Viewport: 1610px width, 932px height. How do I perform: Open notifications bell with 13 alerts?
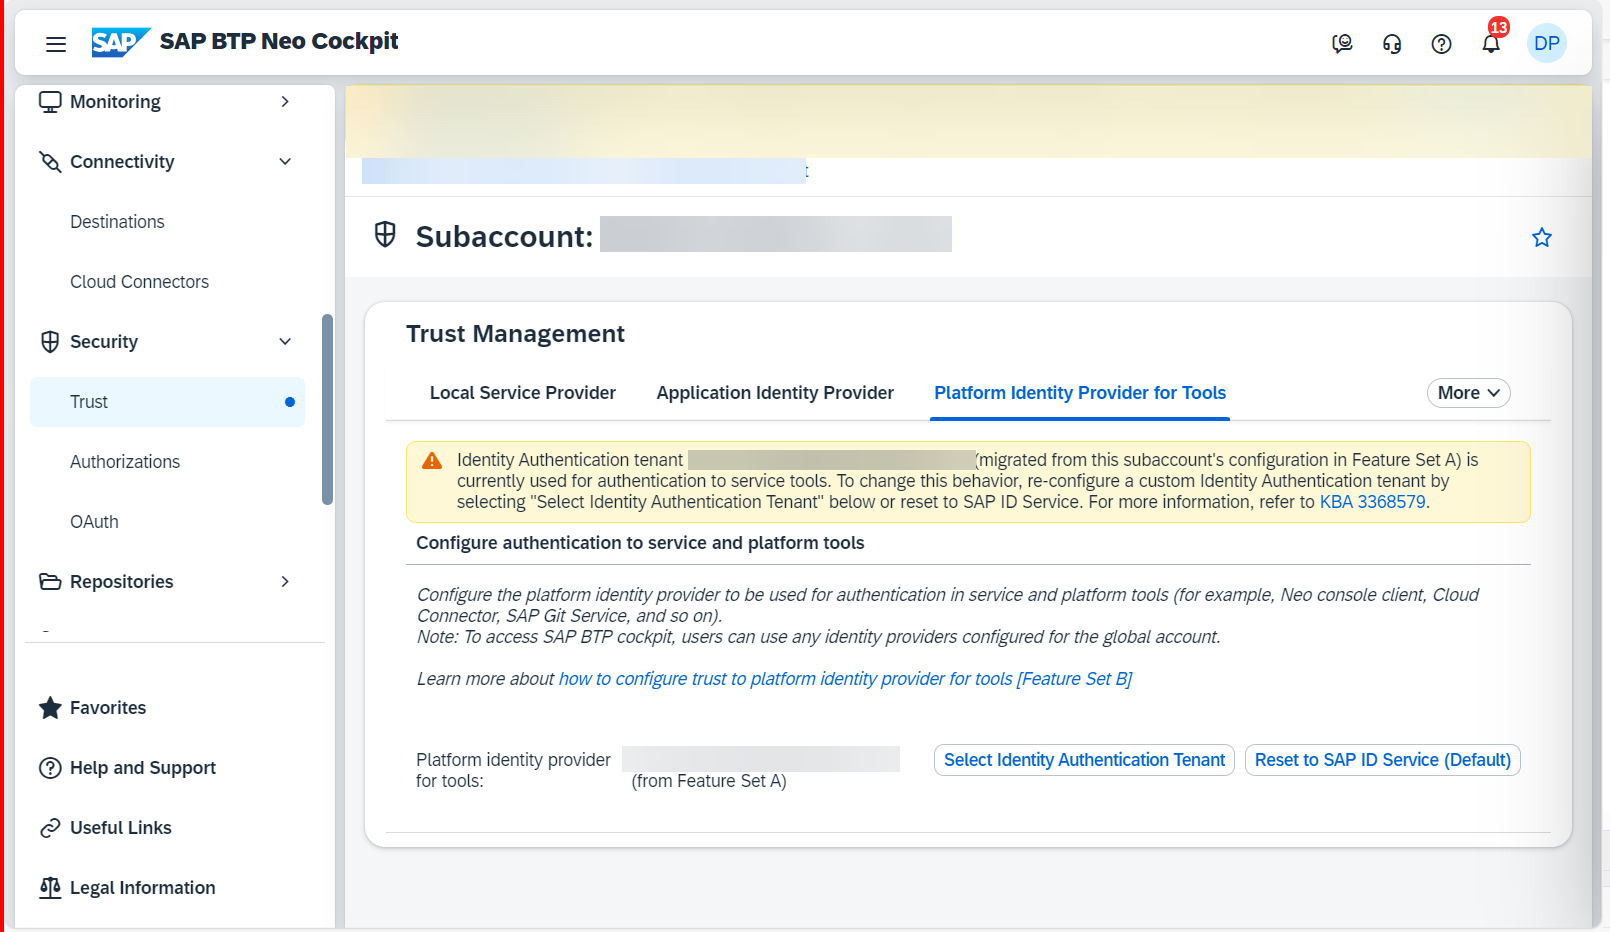point(1491,43)
